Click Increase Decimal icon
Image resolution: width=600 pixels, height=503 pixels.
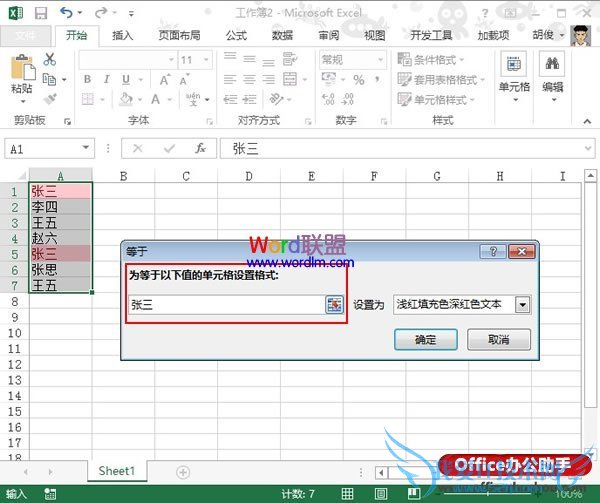click(328, 99)
